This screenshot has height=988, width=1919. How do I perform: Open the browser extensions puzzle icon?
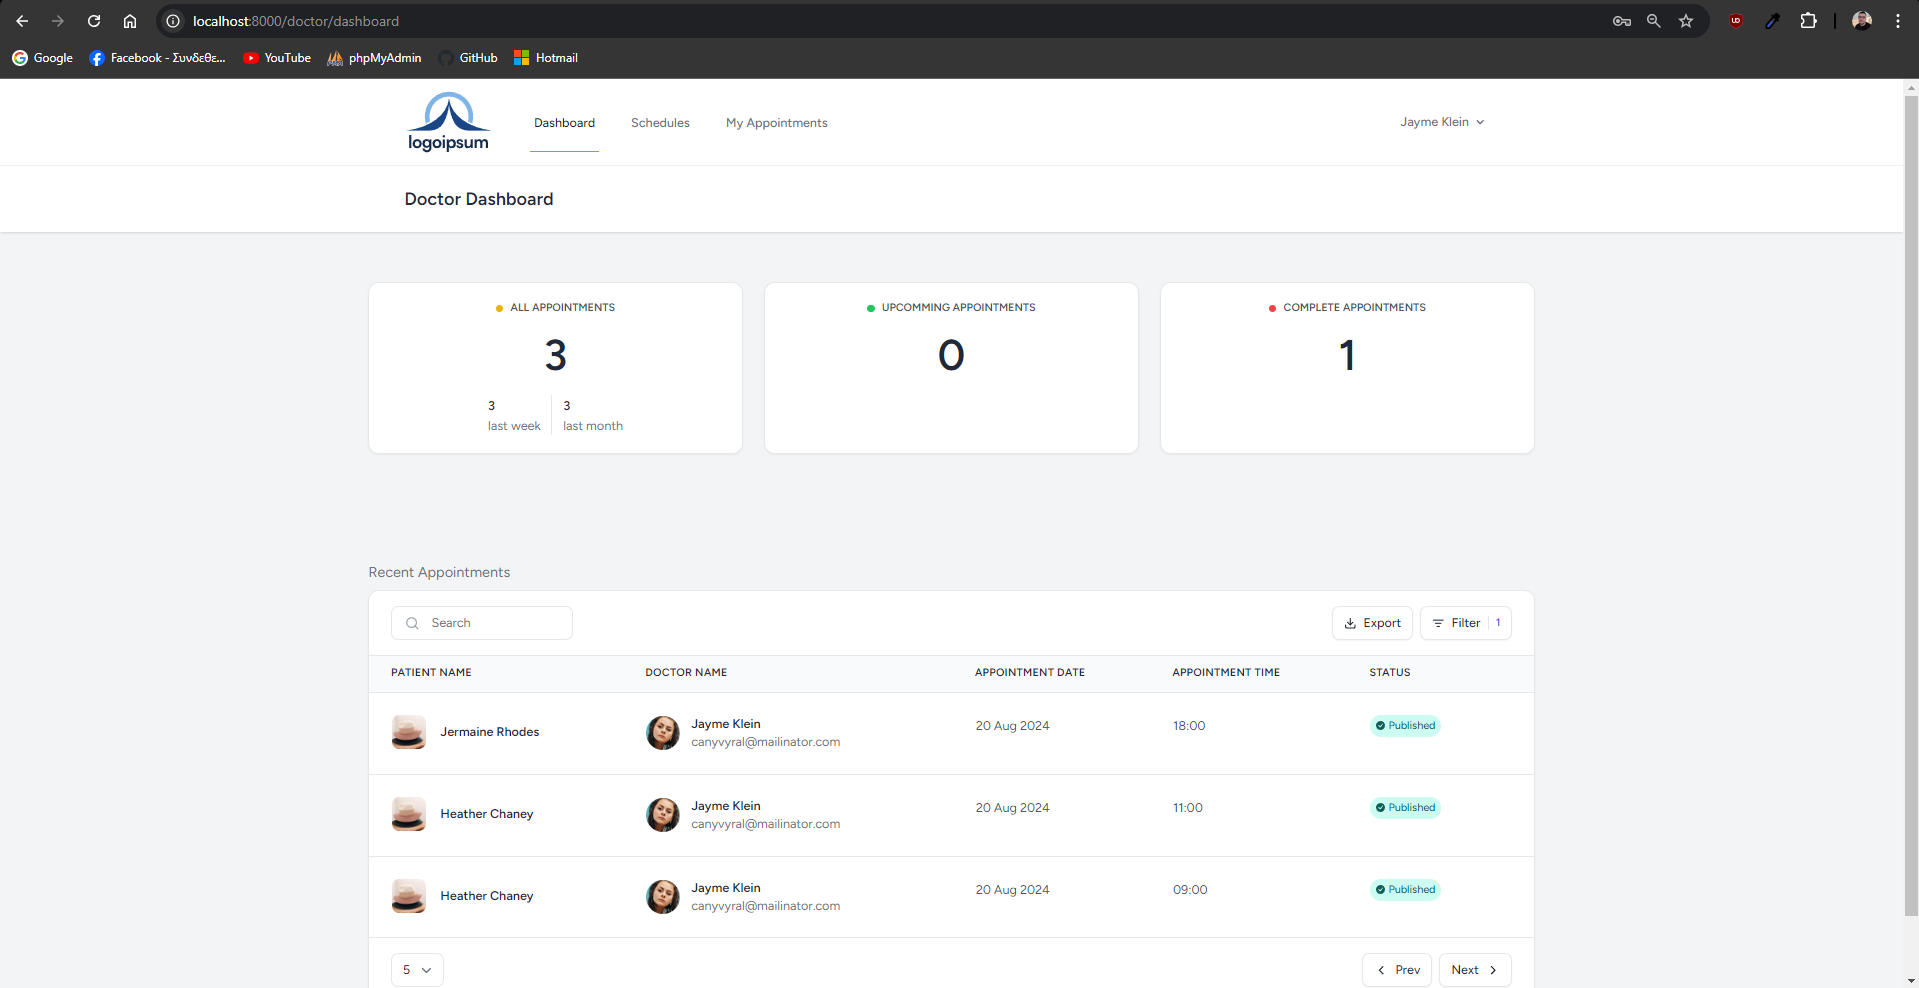[x=1808, y=21]
